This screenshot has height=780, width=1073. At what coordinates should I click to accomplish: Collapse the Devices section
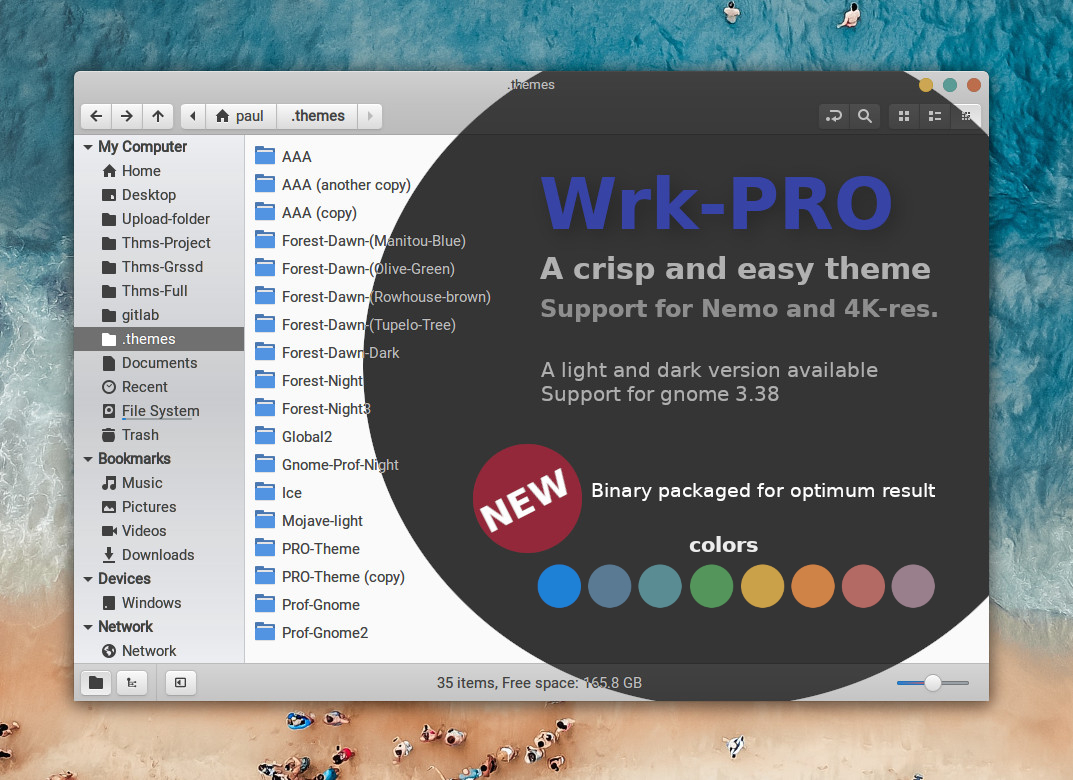click(88, 579)
